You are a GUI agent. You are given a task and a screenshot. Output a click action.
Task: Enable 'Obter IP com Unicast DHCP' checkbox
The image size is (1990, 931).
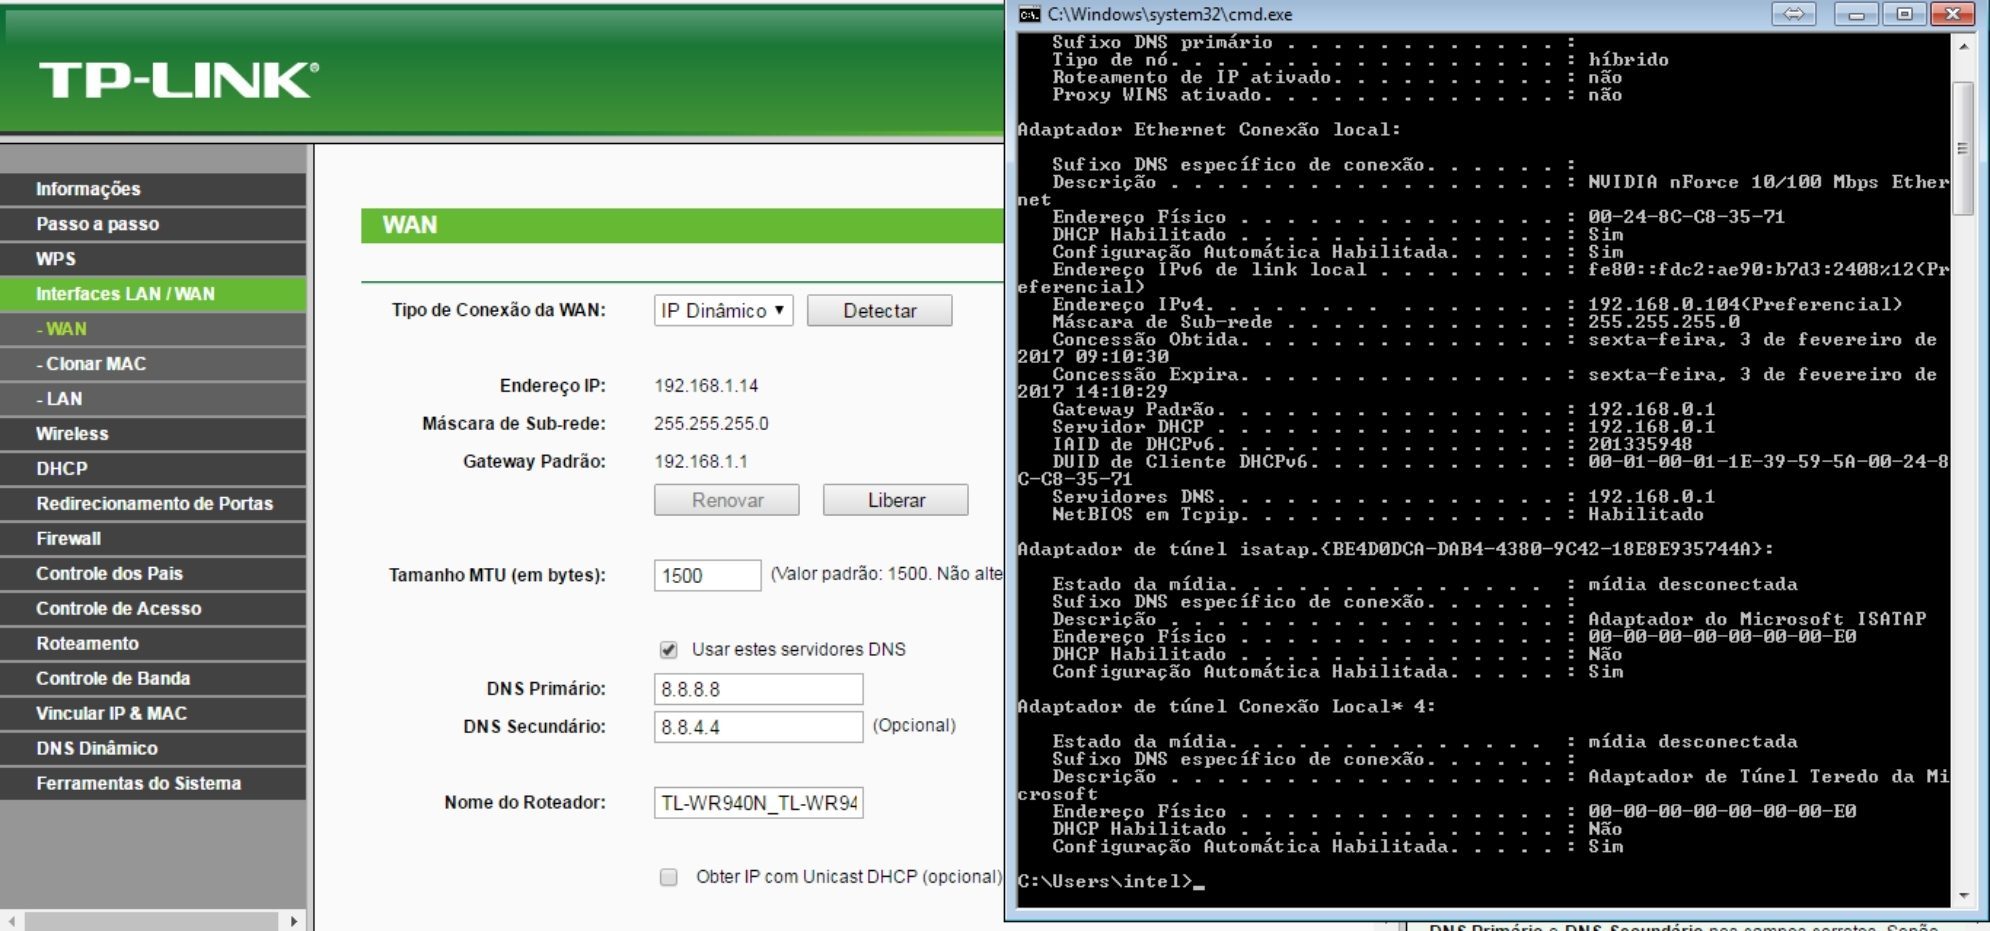tap(669, 877)
